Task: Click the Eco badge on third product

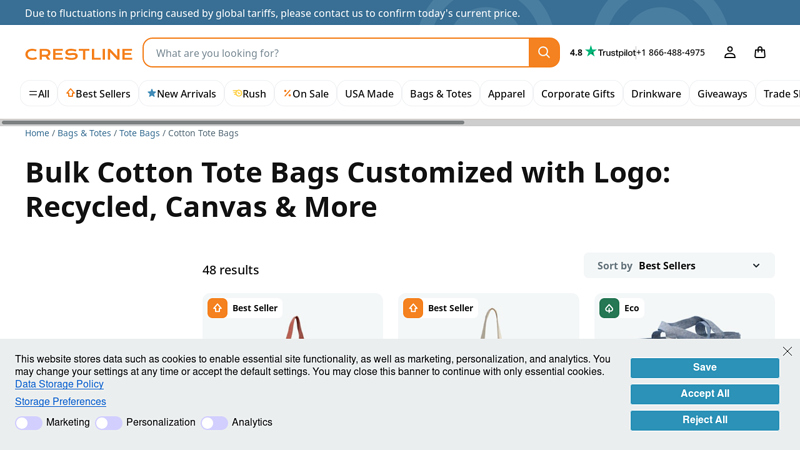Action: pyautogui.click(x=621, y=308)
